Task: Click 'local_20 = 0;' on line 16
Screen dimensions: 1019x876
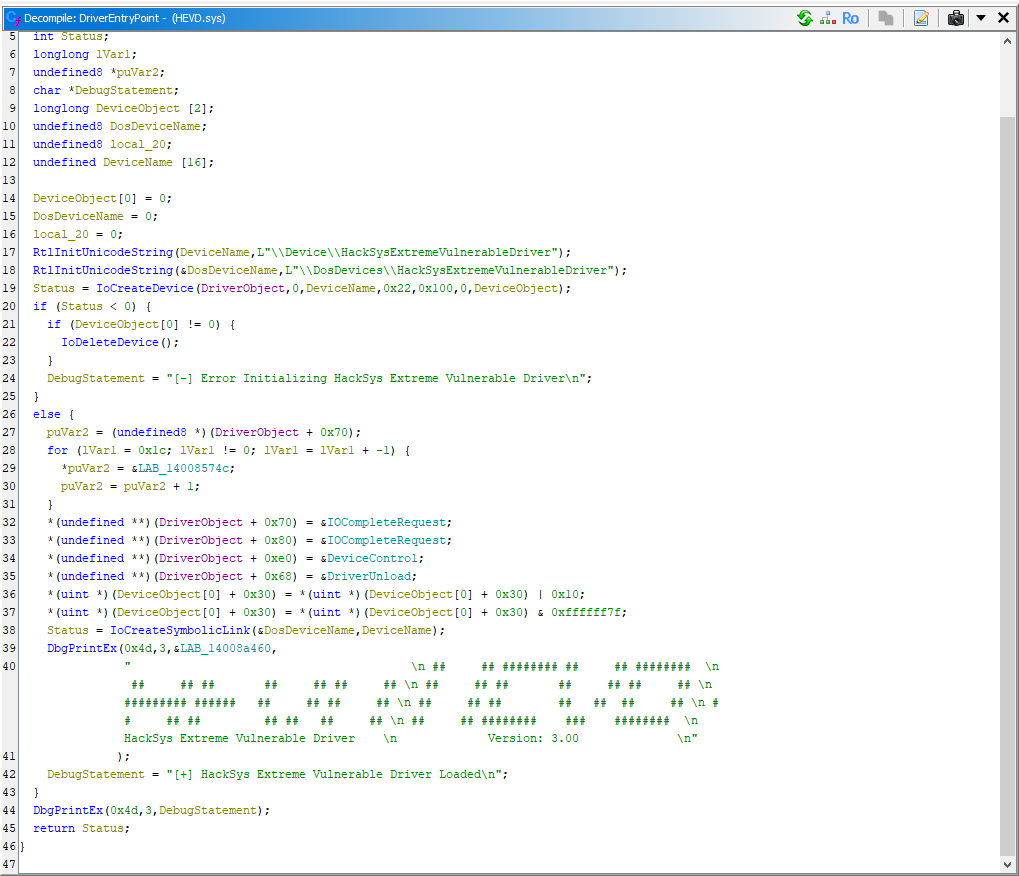Action: 78,235
